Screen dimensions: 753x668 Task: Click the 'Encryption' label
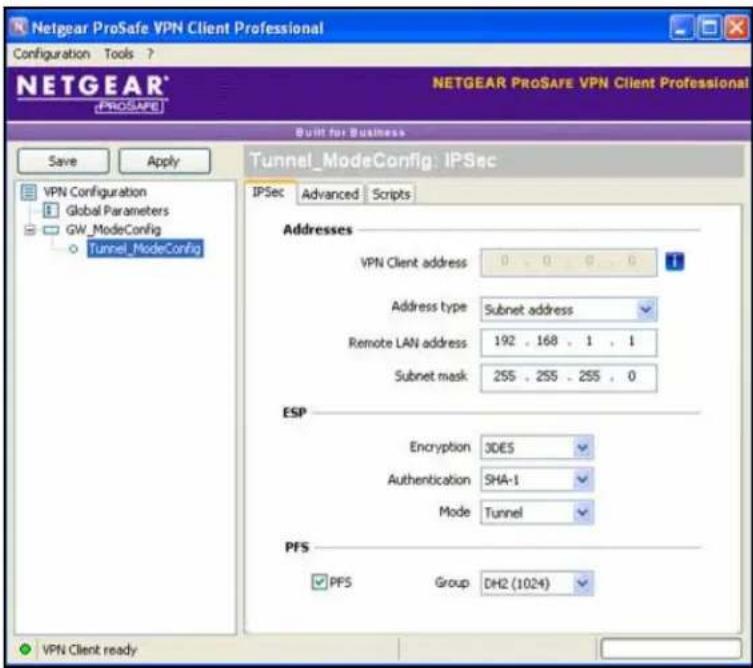point(440,447)
